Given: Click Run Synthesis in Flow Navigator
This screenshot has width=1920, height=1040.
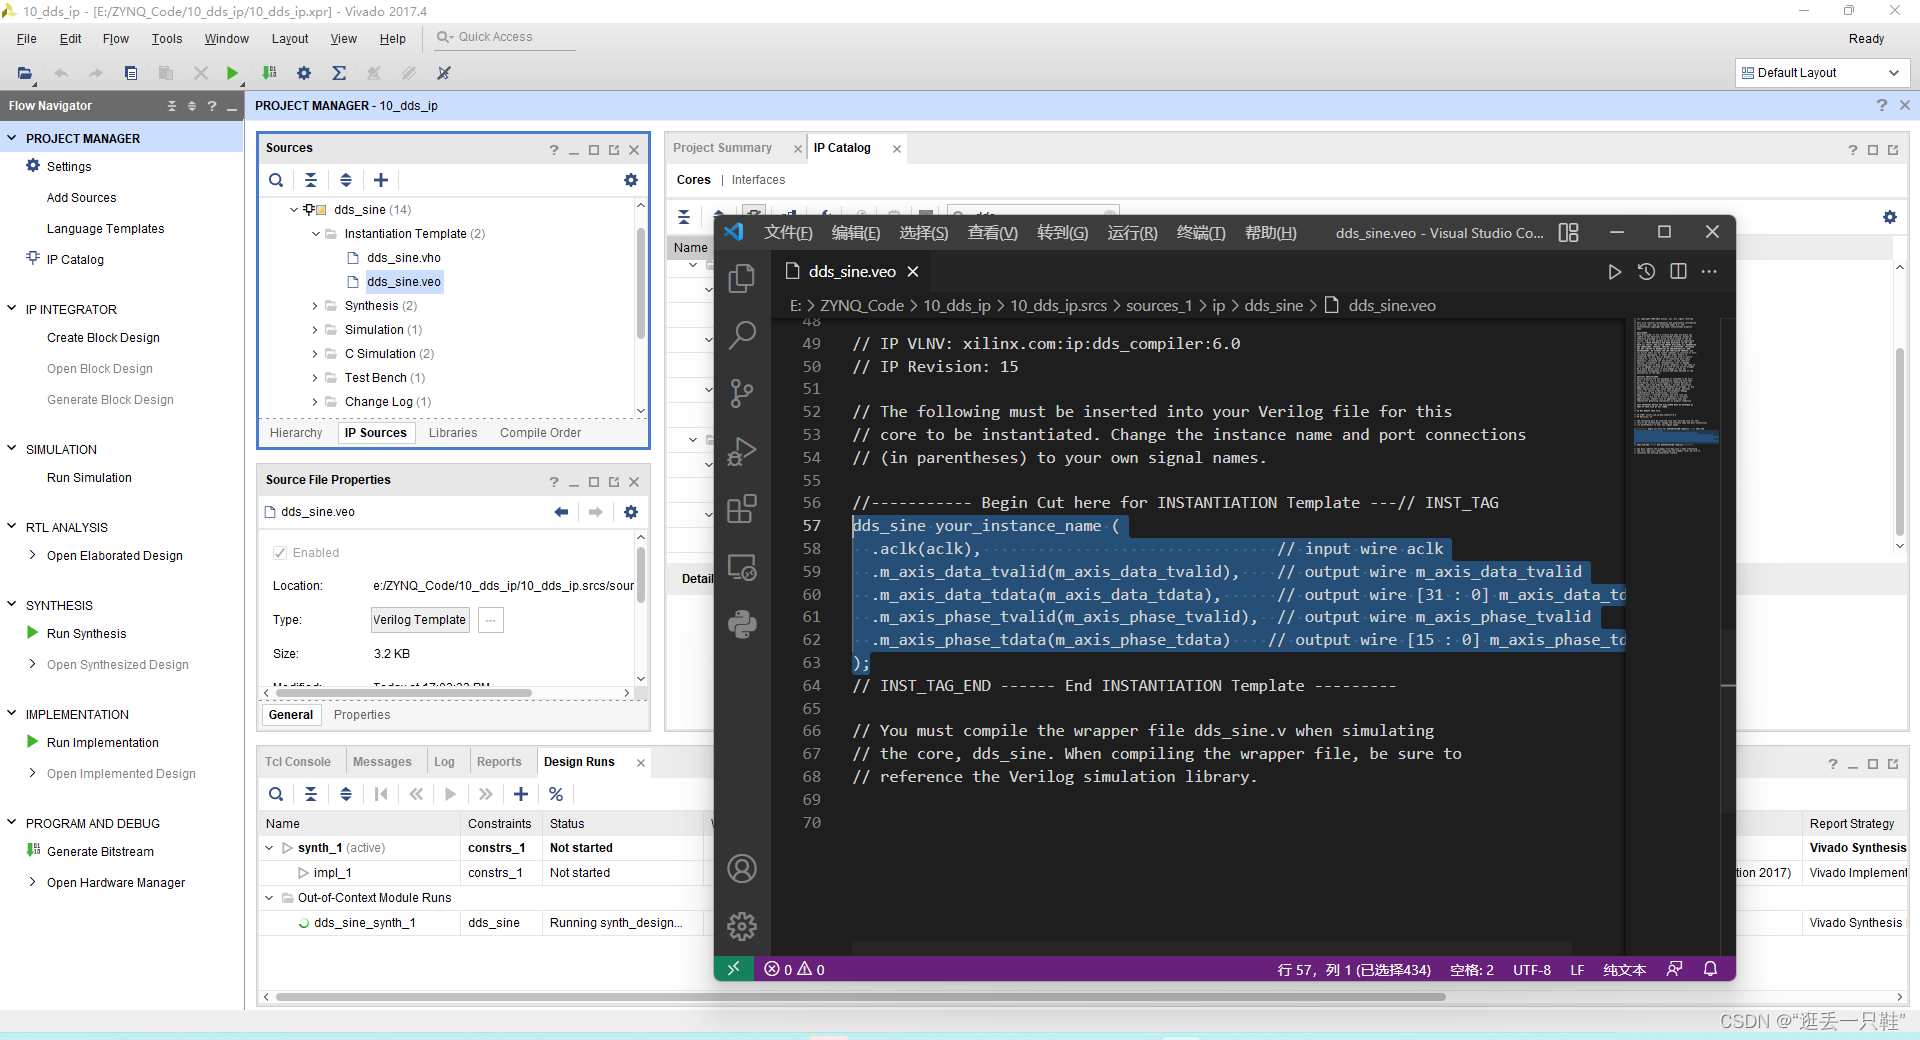Looking at the screenshot, I should click(x=87, y=634).
